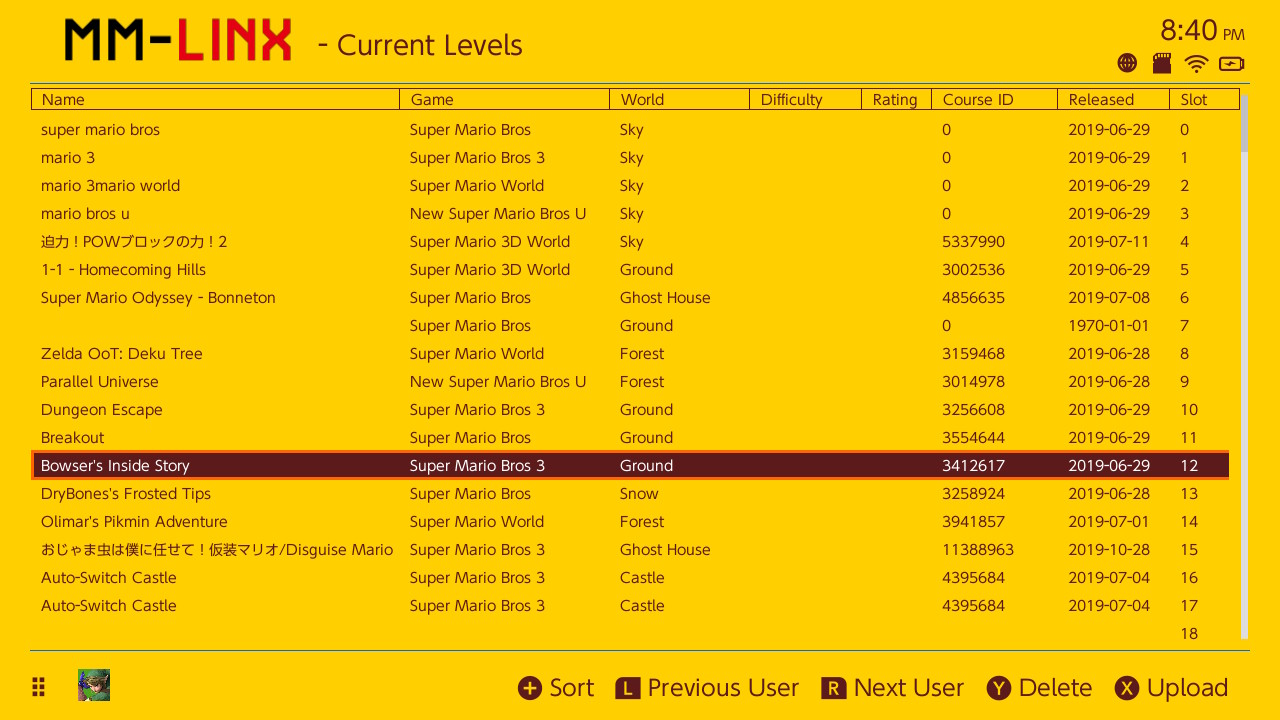The image size is (1280, 720).
Task: Sort by the Released column header
Action: tap(1114, 99)
